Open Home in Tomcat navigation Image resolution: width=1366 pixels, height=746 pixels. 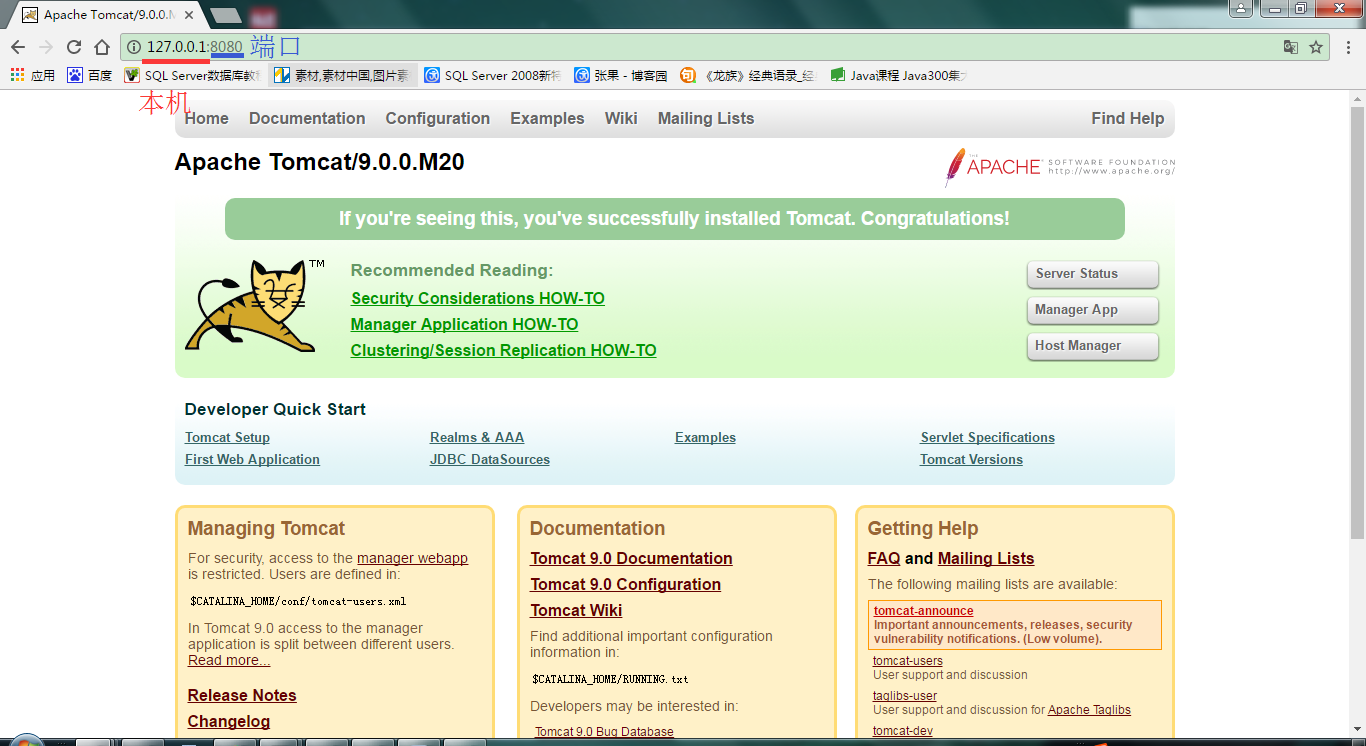[x=207, y=118]
